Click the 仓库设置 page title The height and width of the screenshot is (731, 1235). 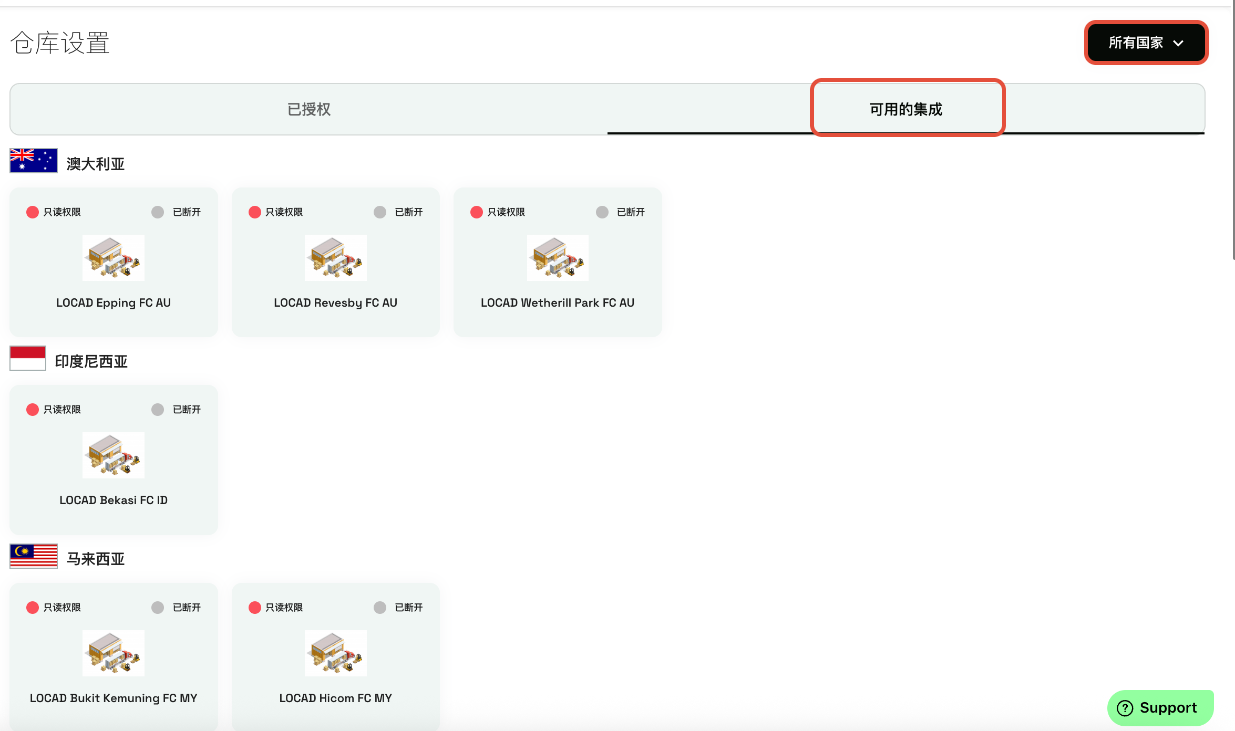[x=60, y=43]
